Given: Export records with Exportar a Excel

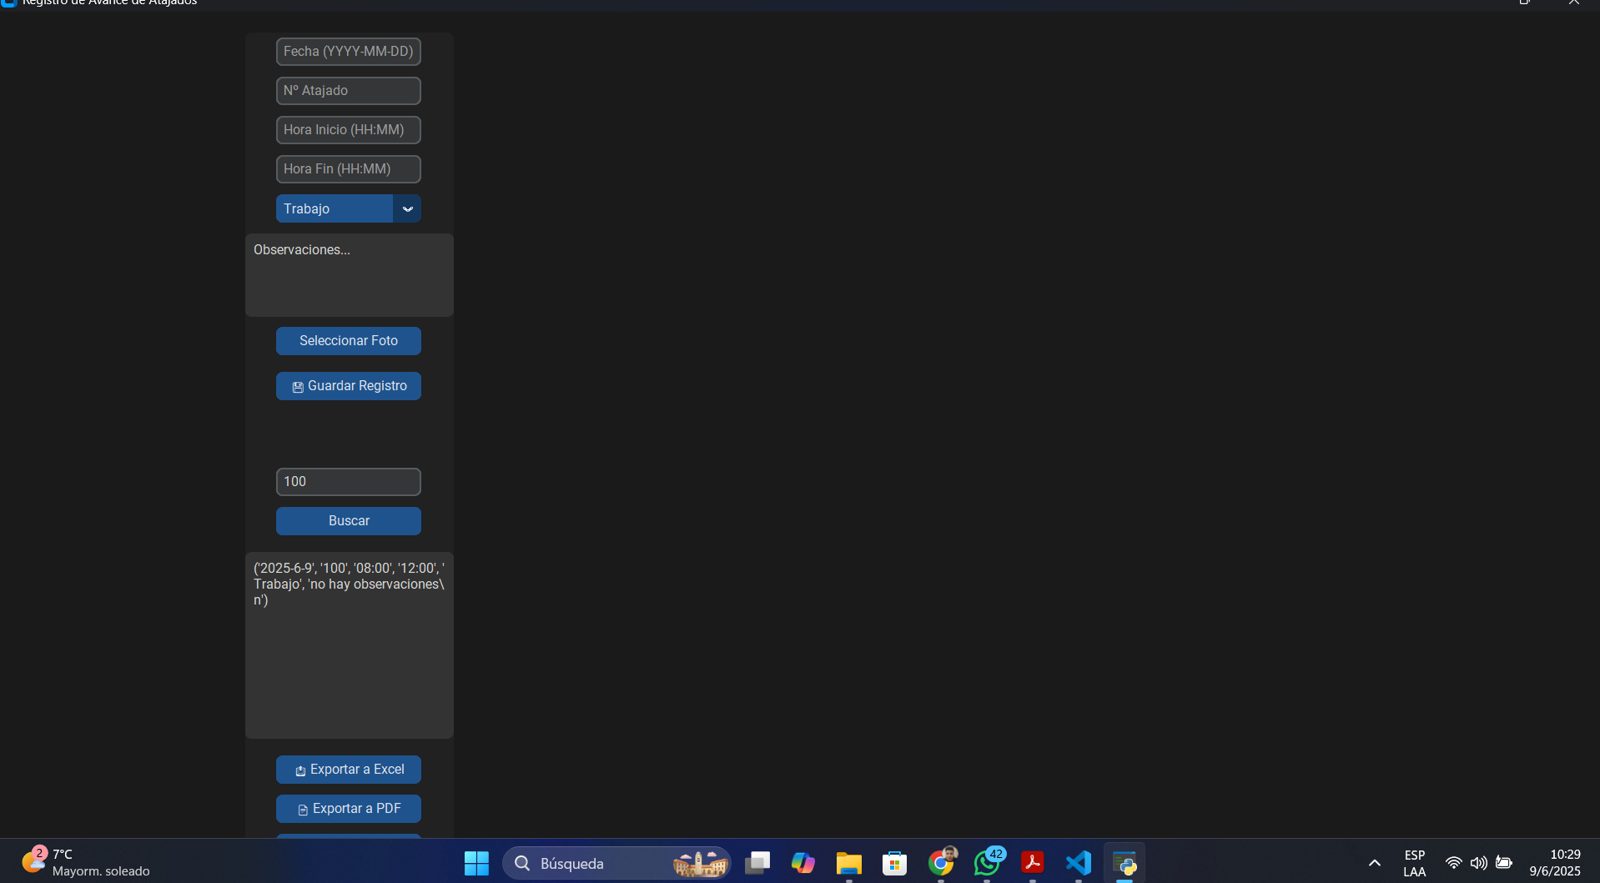Looking at the screenshot, I should 348,770.
